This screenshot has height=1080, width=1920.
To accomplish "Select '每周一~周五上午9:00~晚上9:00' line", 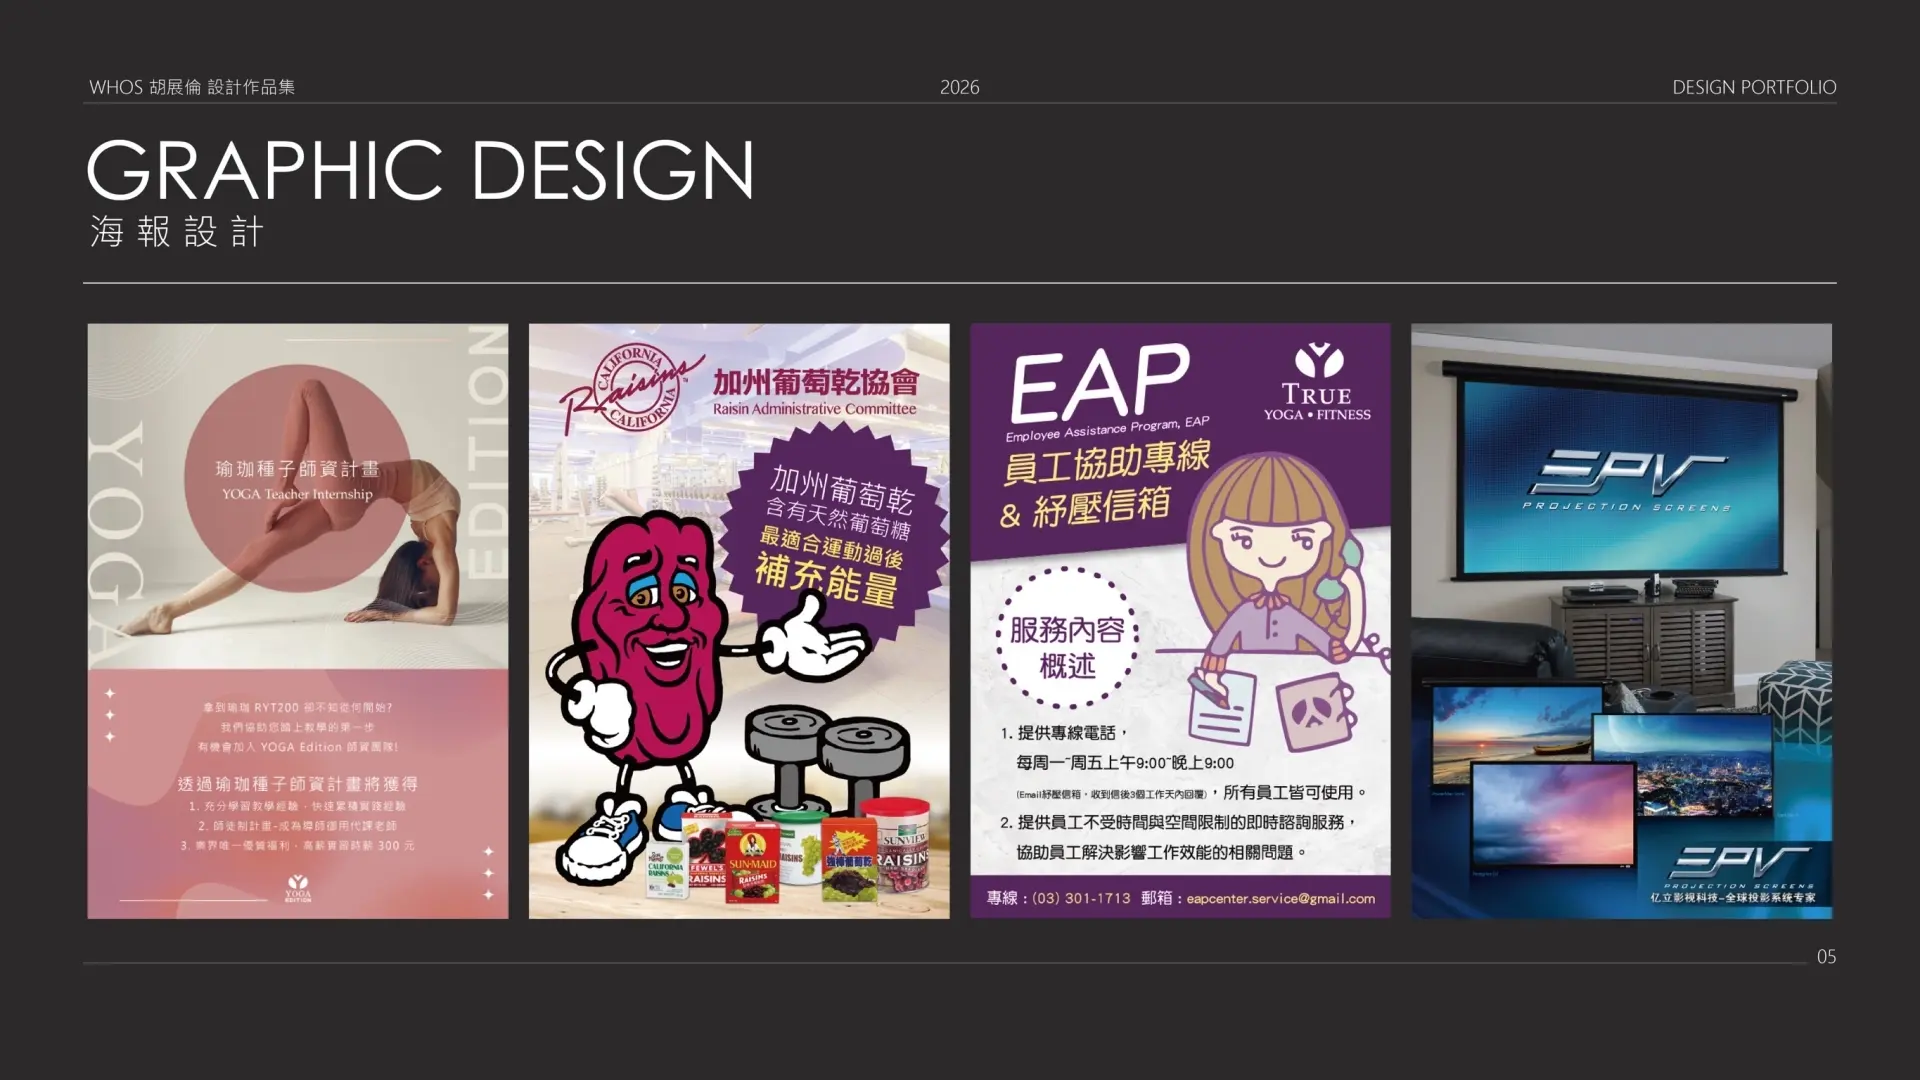I will click(1125, 763).
